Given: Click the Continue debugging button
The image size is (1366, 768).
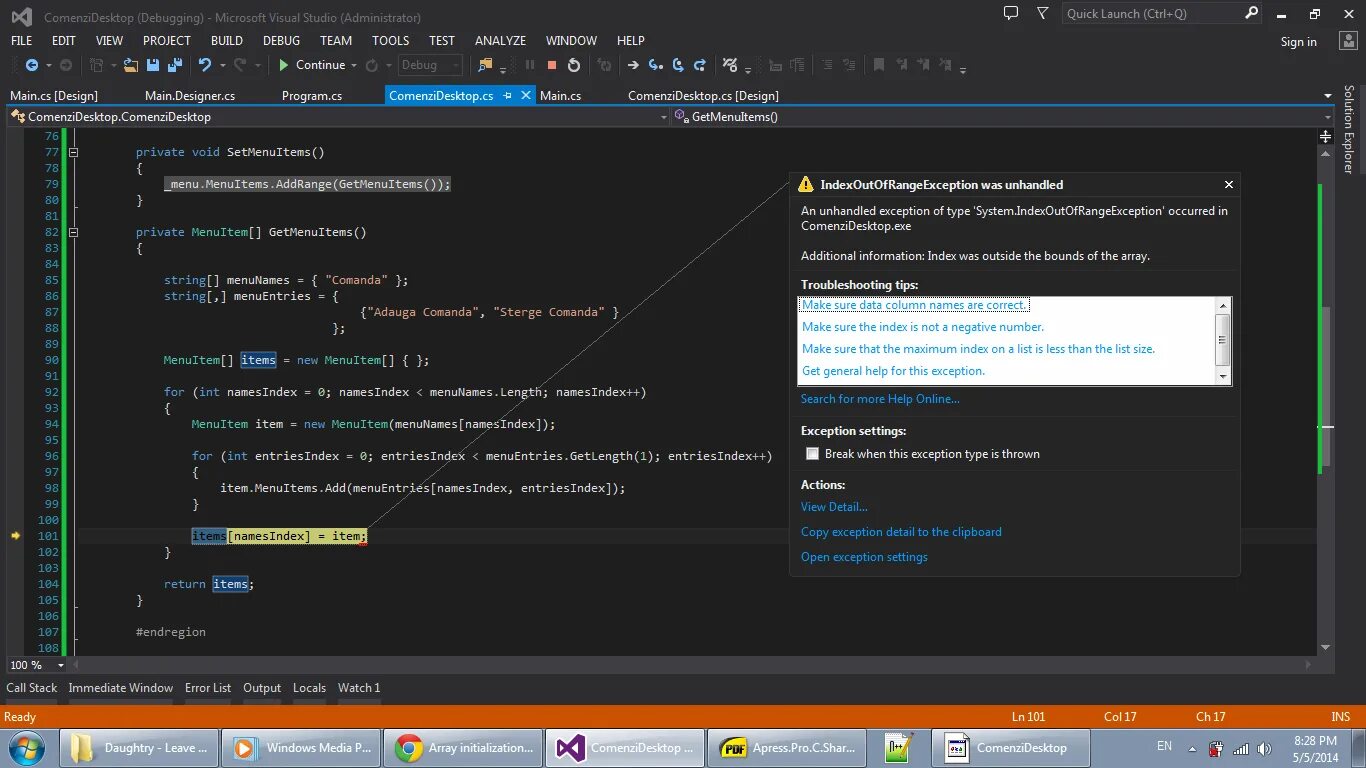Looking at the screenshot, I should tap(311, 65).
